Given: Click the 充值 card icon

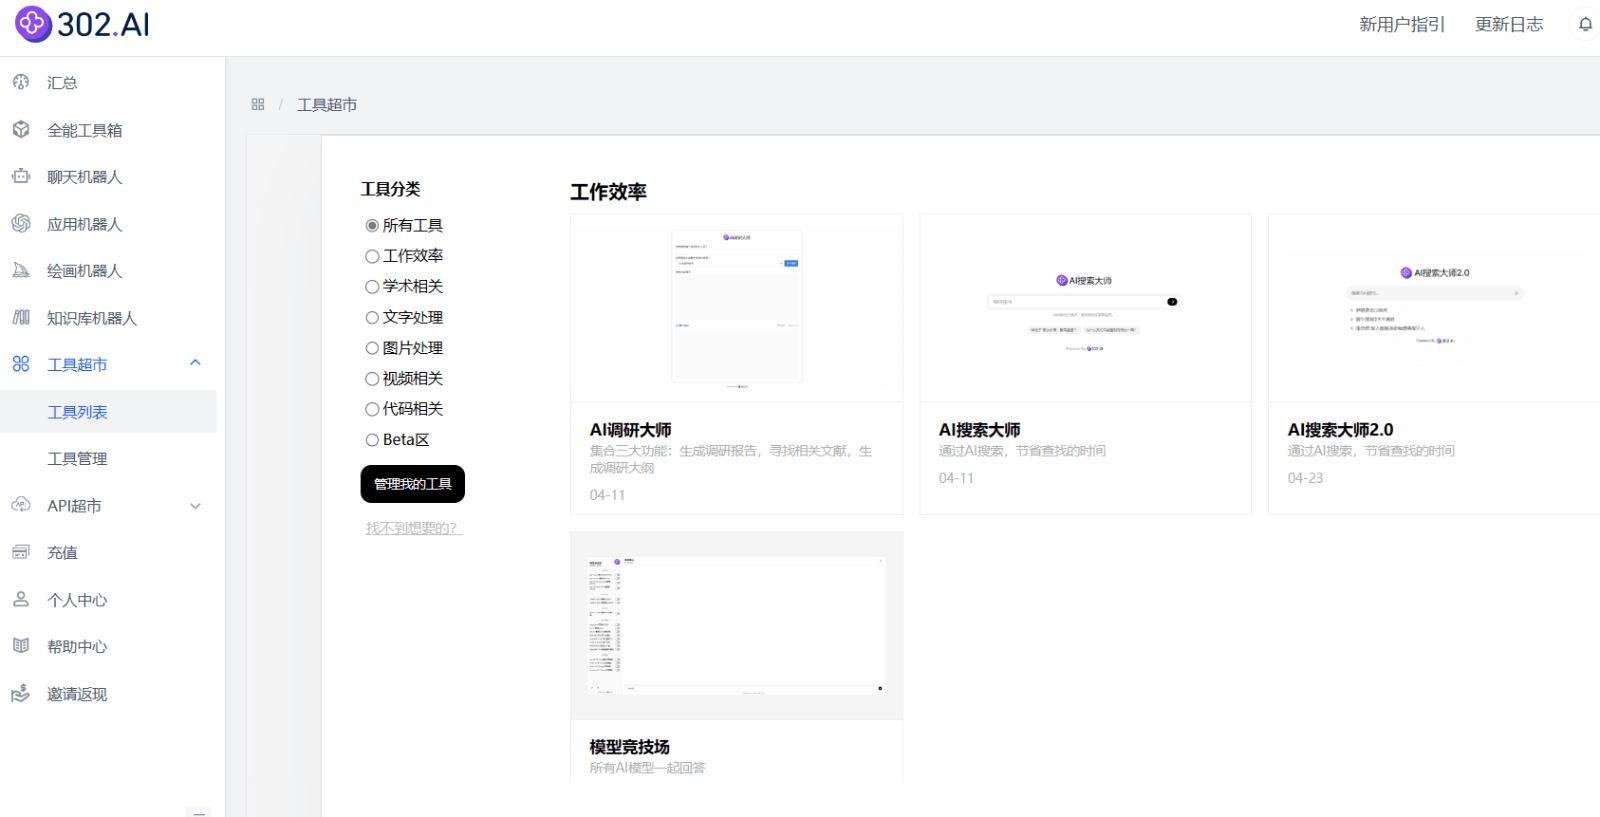Looking at the screenshot, I should [21, 552].
